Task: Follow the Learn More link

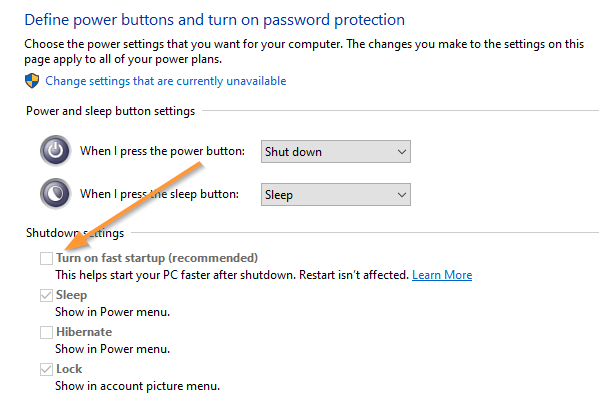Action: point(442,275)
